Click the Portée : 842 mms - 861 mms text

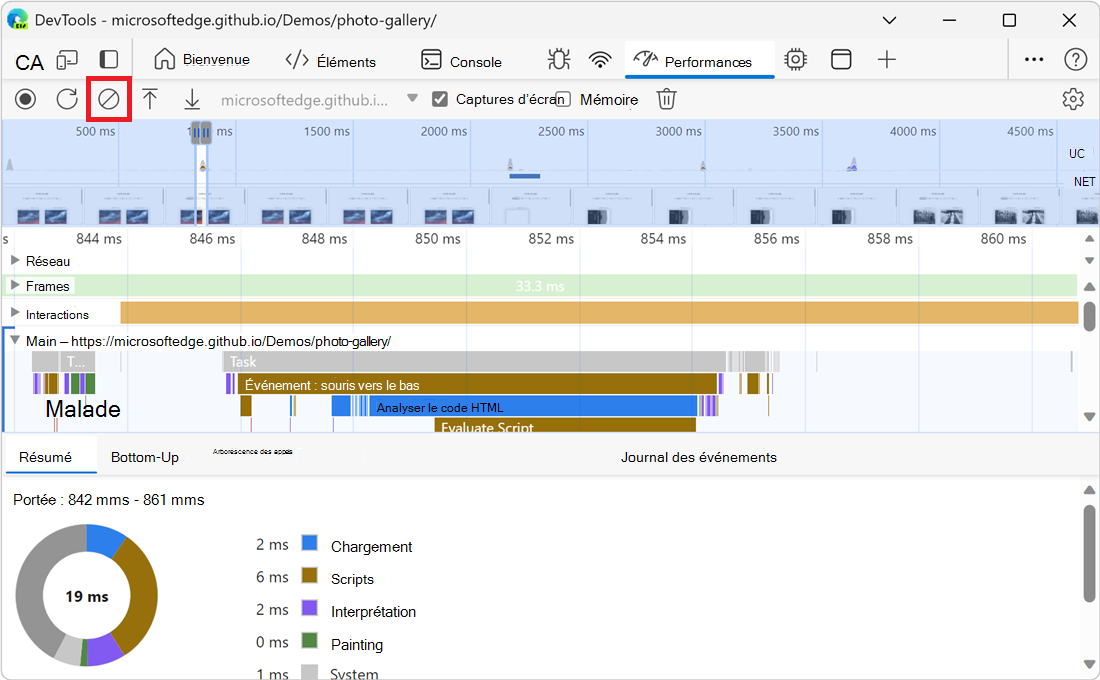(x=109, y=500)
